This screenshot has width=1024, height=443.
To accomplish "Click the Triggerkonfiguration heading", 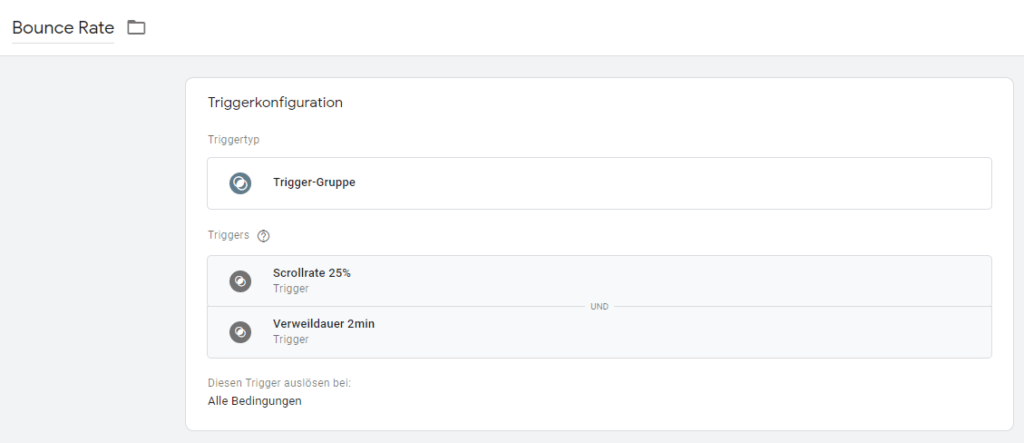I will click(x=275, y=102).
